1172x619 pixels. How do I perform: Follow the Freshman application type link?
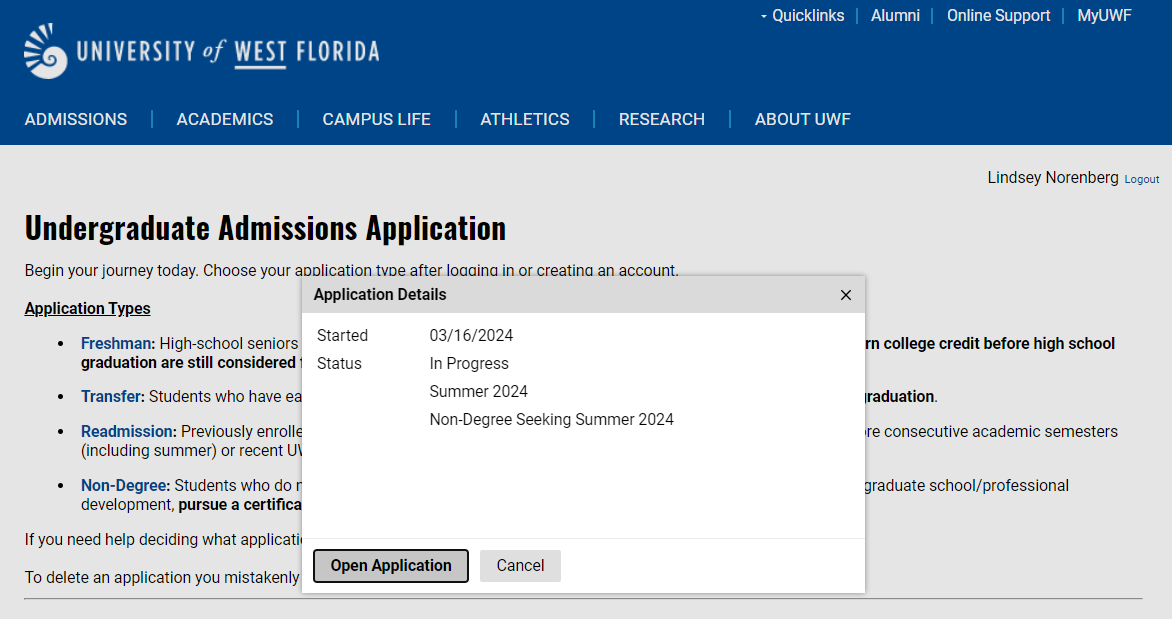coord(118,344)
